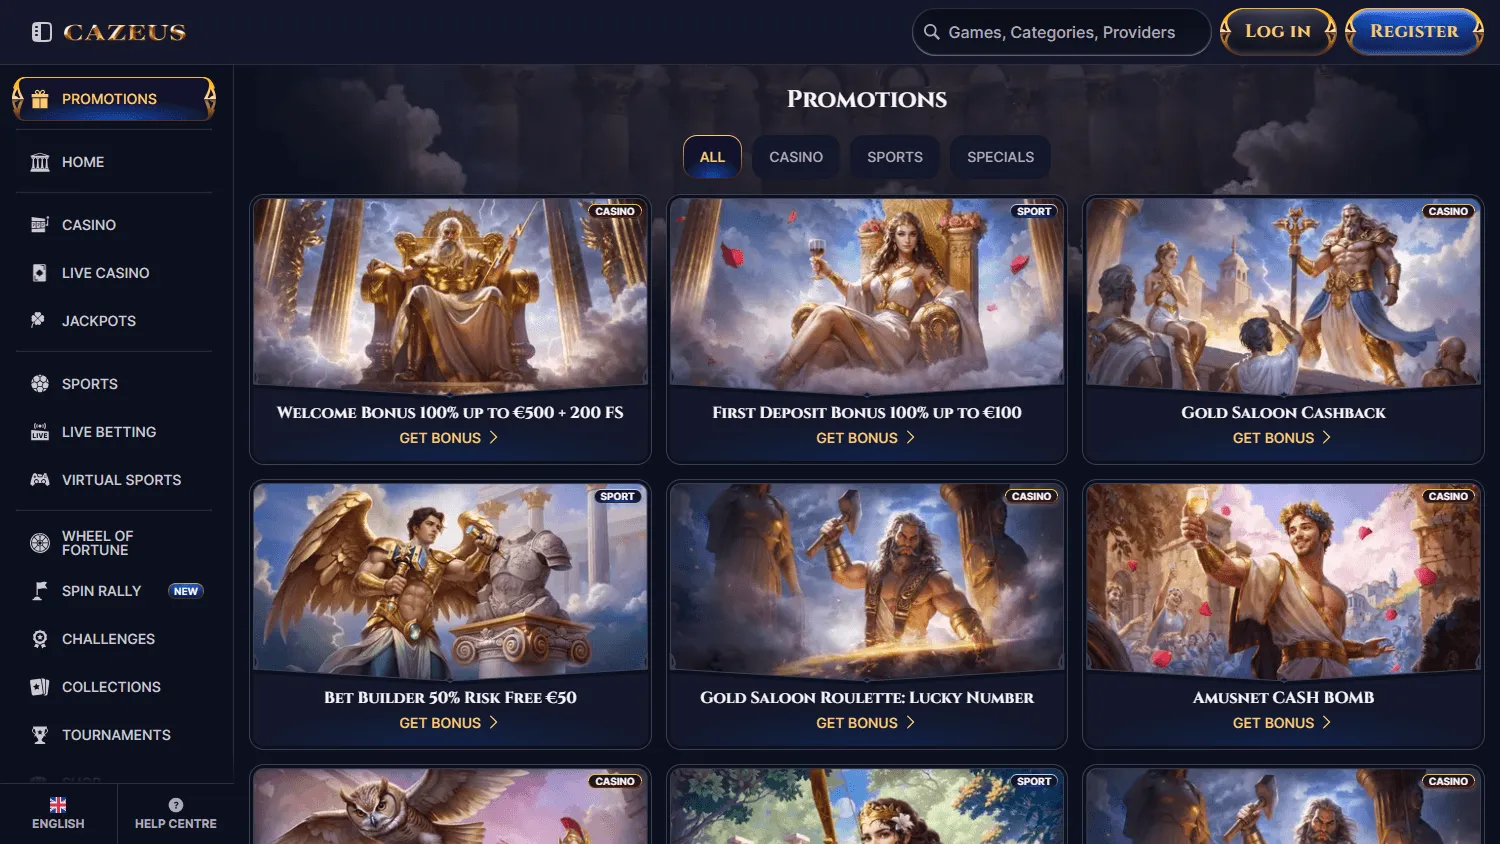1500x844 pixels.
Task: Click the Collections cards icon
Action: 40,687
